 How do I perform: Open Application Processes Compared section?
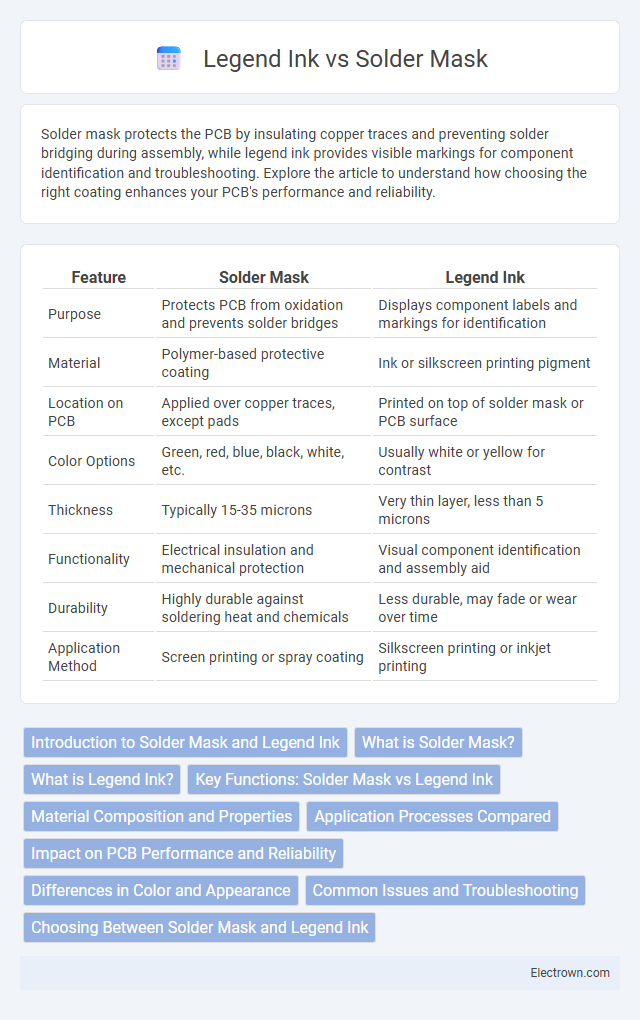tap(433, 816)
